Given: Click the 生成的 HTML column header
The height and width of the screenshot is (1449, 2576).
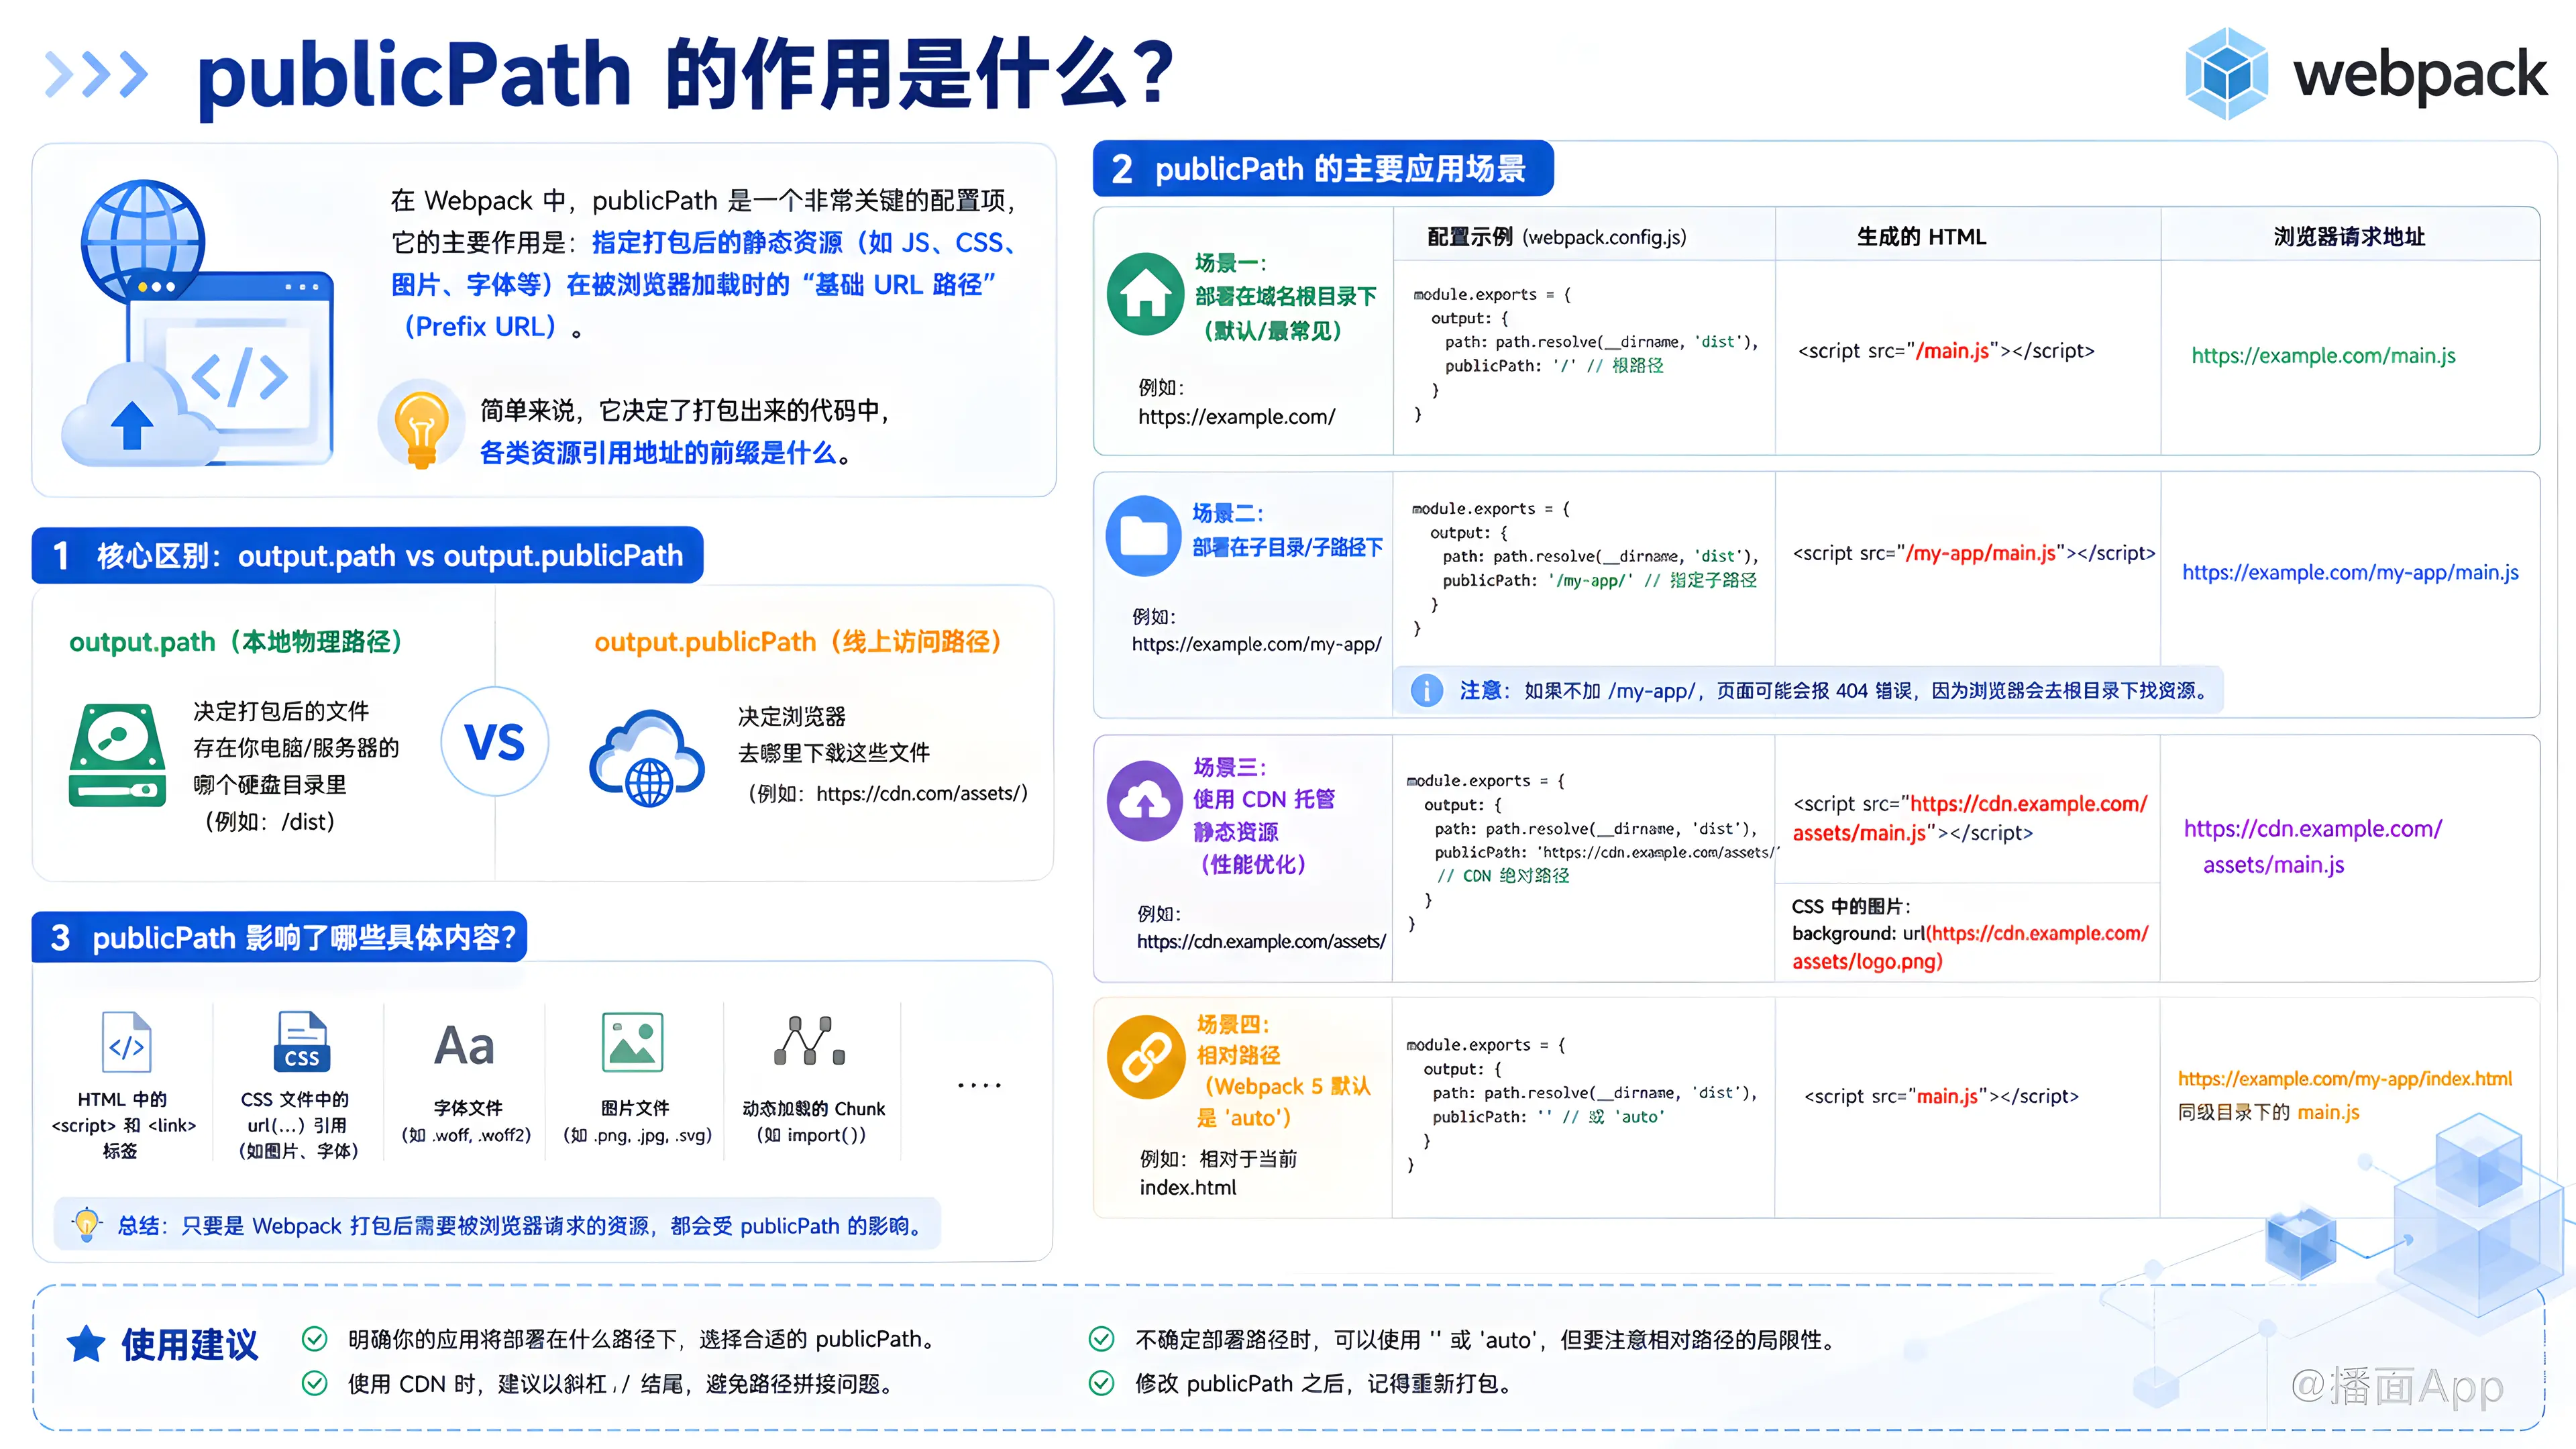Looking at the screenshot, I should 1921,237.
